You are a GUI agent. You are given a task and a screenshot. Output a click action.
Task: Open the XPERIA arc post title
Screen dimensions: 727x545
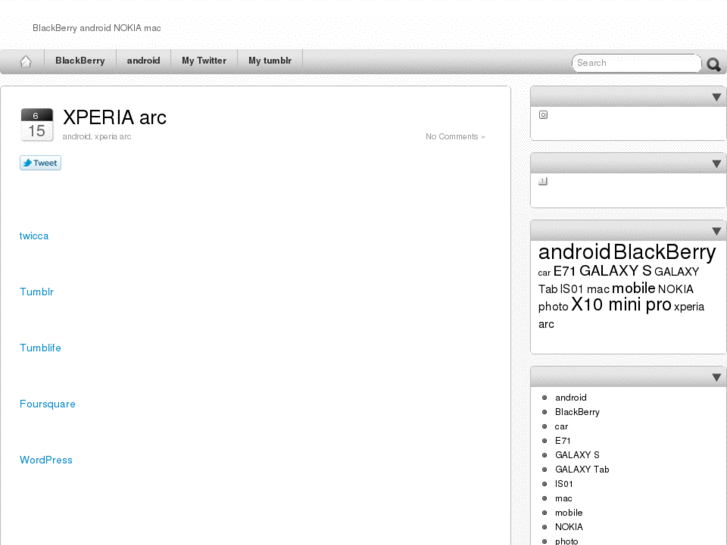(115, 117)
